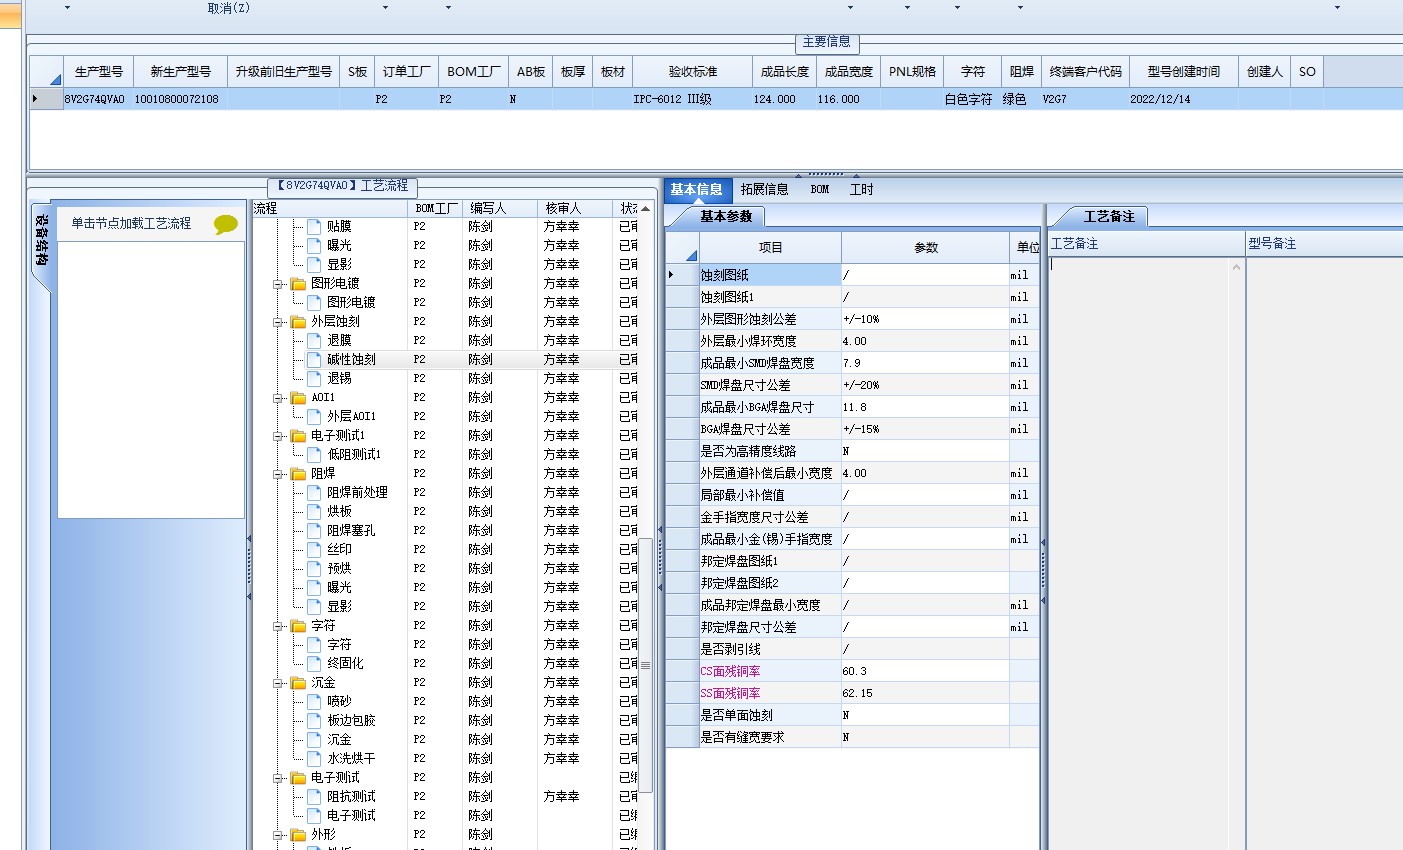Click the 阻焊 folder icon
Image resolution: width=1403 pixels, height=850 pixels.
(x=298, y=474)
